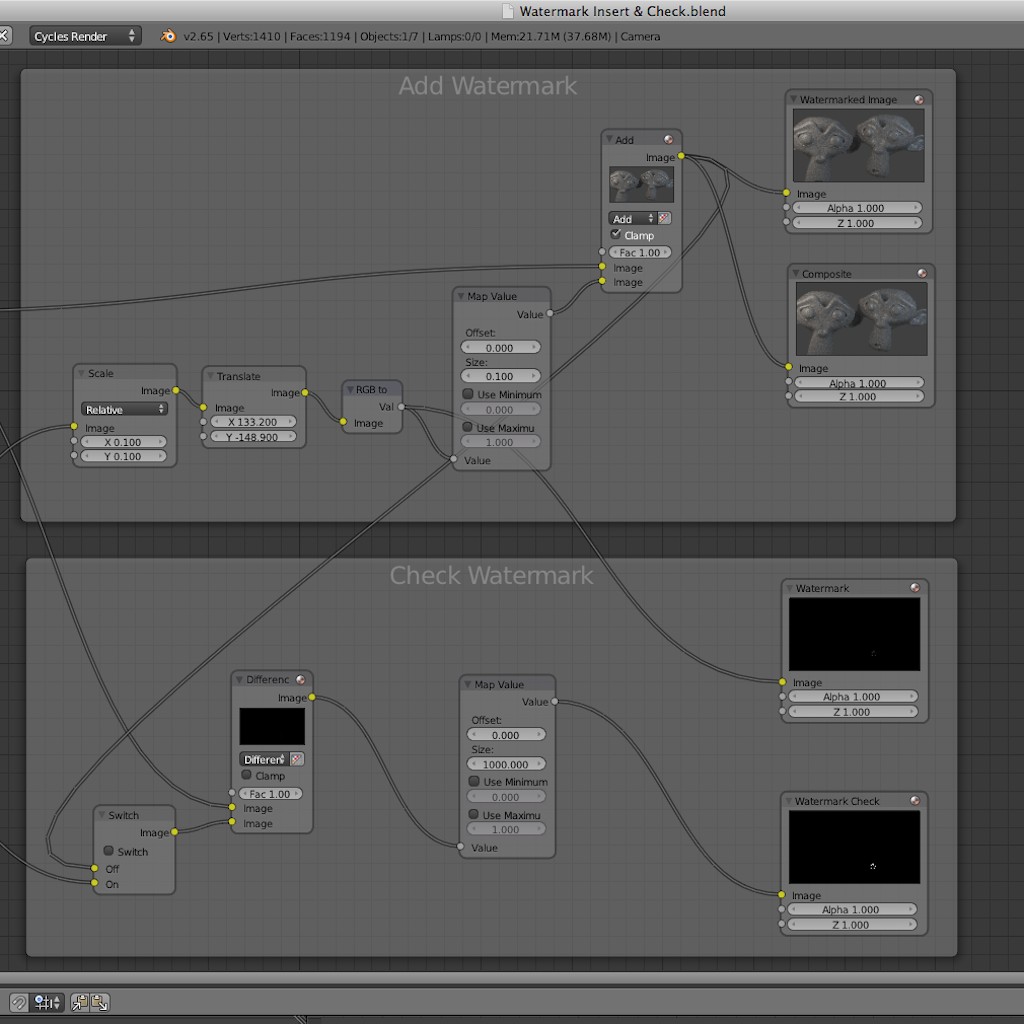The width and height of the screenshot is (1024, 1024).
Task: Click the X 133.200 field in the Translate node
Action: pos(252,422)
